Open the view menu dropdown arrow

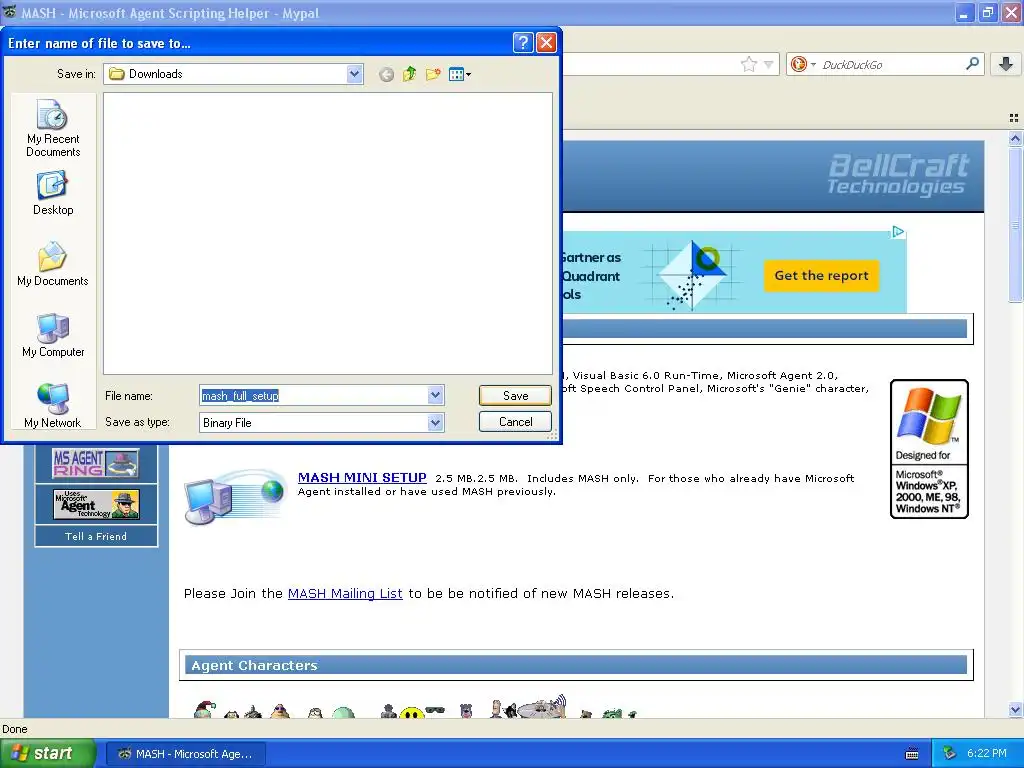tap(468, 74)
